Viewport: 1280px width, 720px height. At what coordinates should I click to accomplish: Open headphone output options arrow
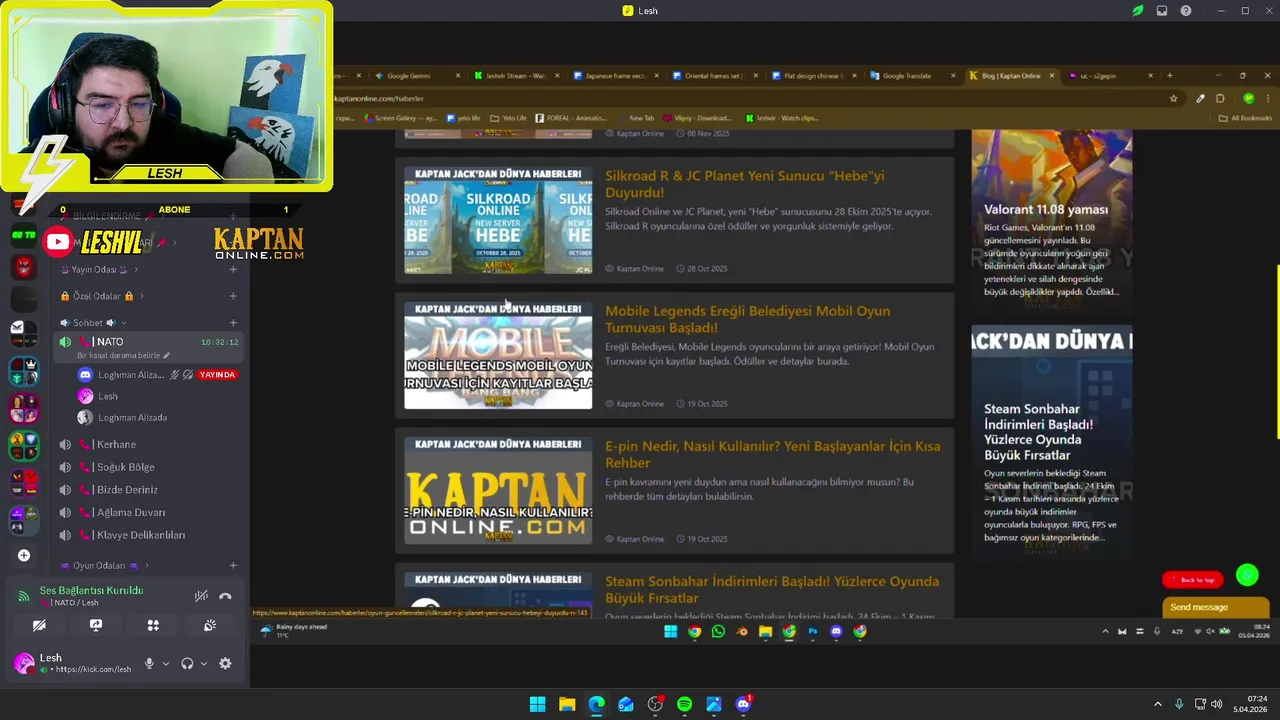click(204, 664)
